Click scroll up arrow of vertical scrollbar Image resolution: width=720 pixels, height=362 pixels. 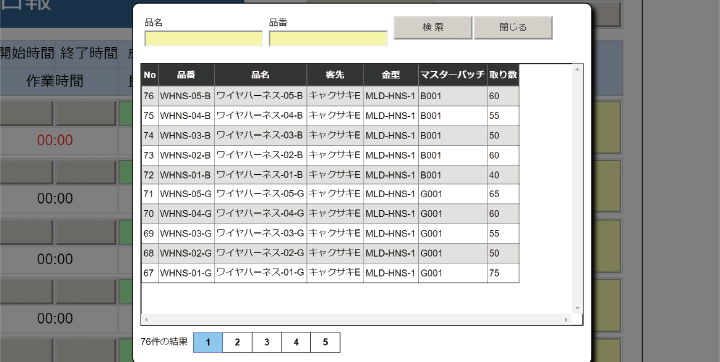[x=577, y=69]
